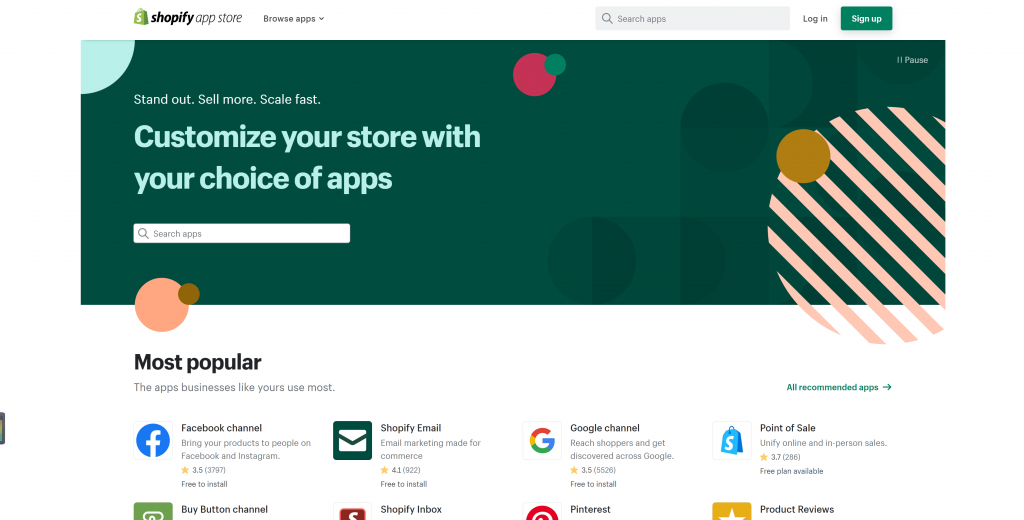The height and width of the screenshot is (520, 1024).
Task: Click 'Customize your store with your choice of apps'
Action: (307, 157)
